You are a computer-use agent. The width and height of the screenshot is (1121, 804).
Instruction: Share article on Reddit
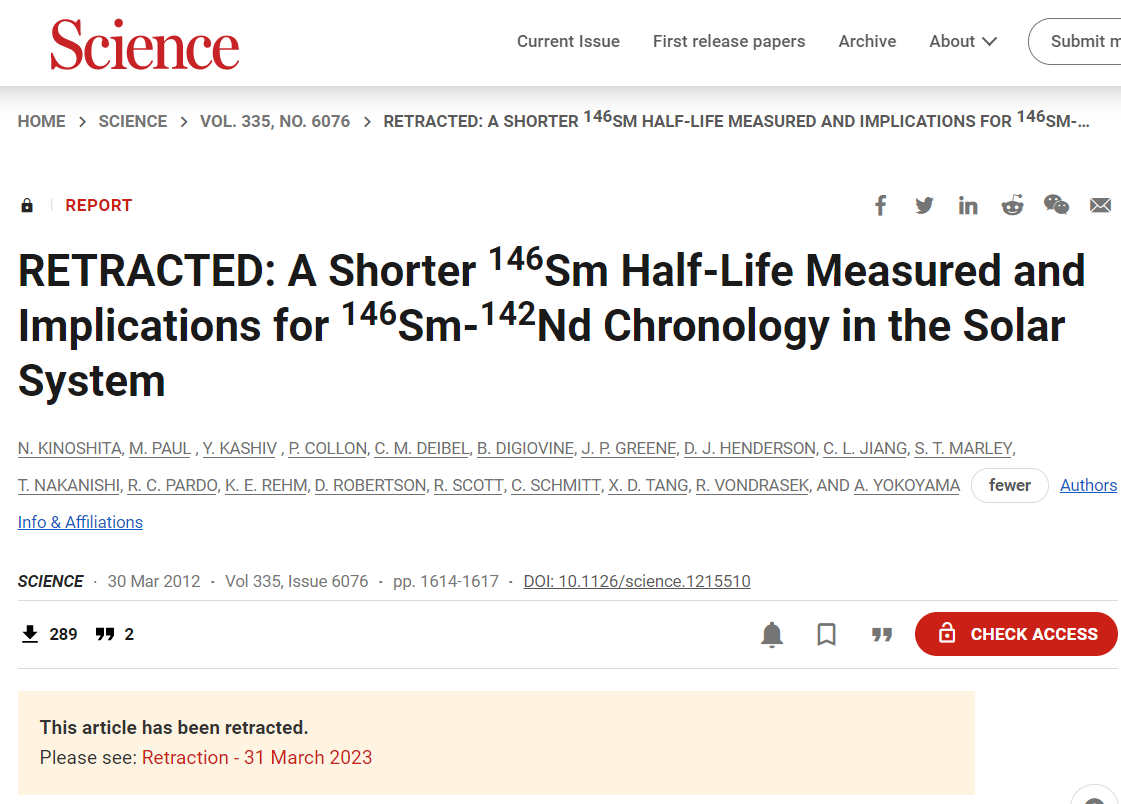pos(1012,205)
